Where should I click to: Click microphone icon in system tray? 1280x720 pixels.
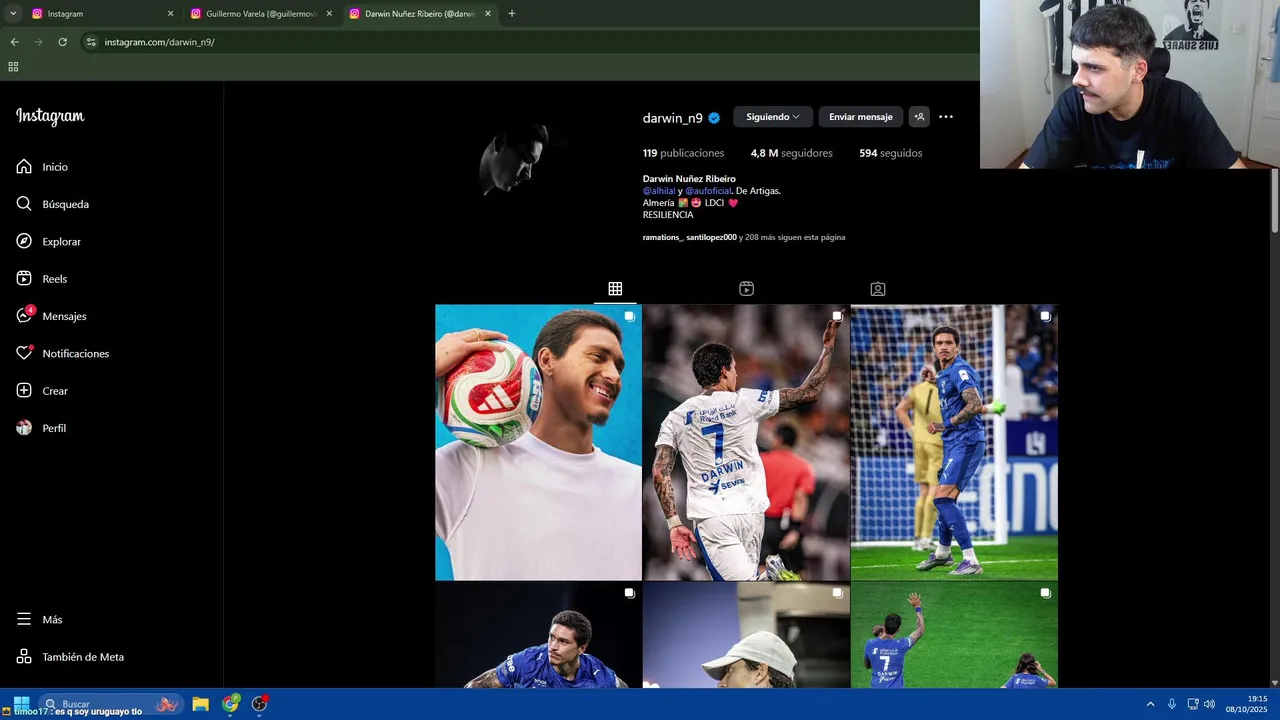point(1172,704)
